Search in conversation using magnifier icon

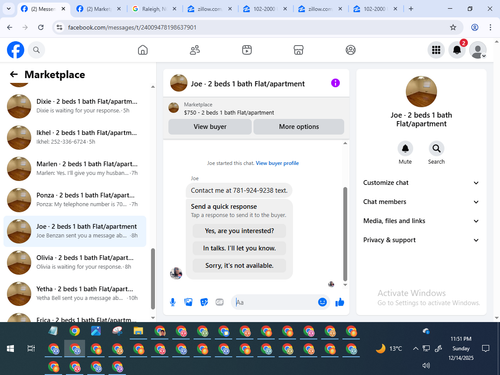point(436,149)
